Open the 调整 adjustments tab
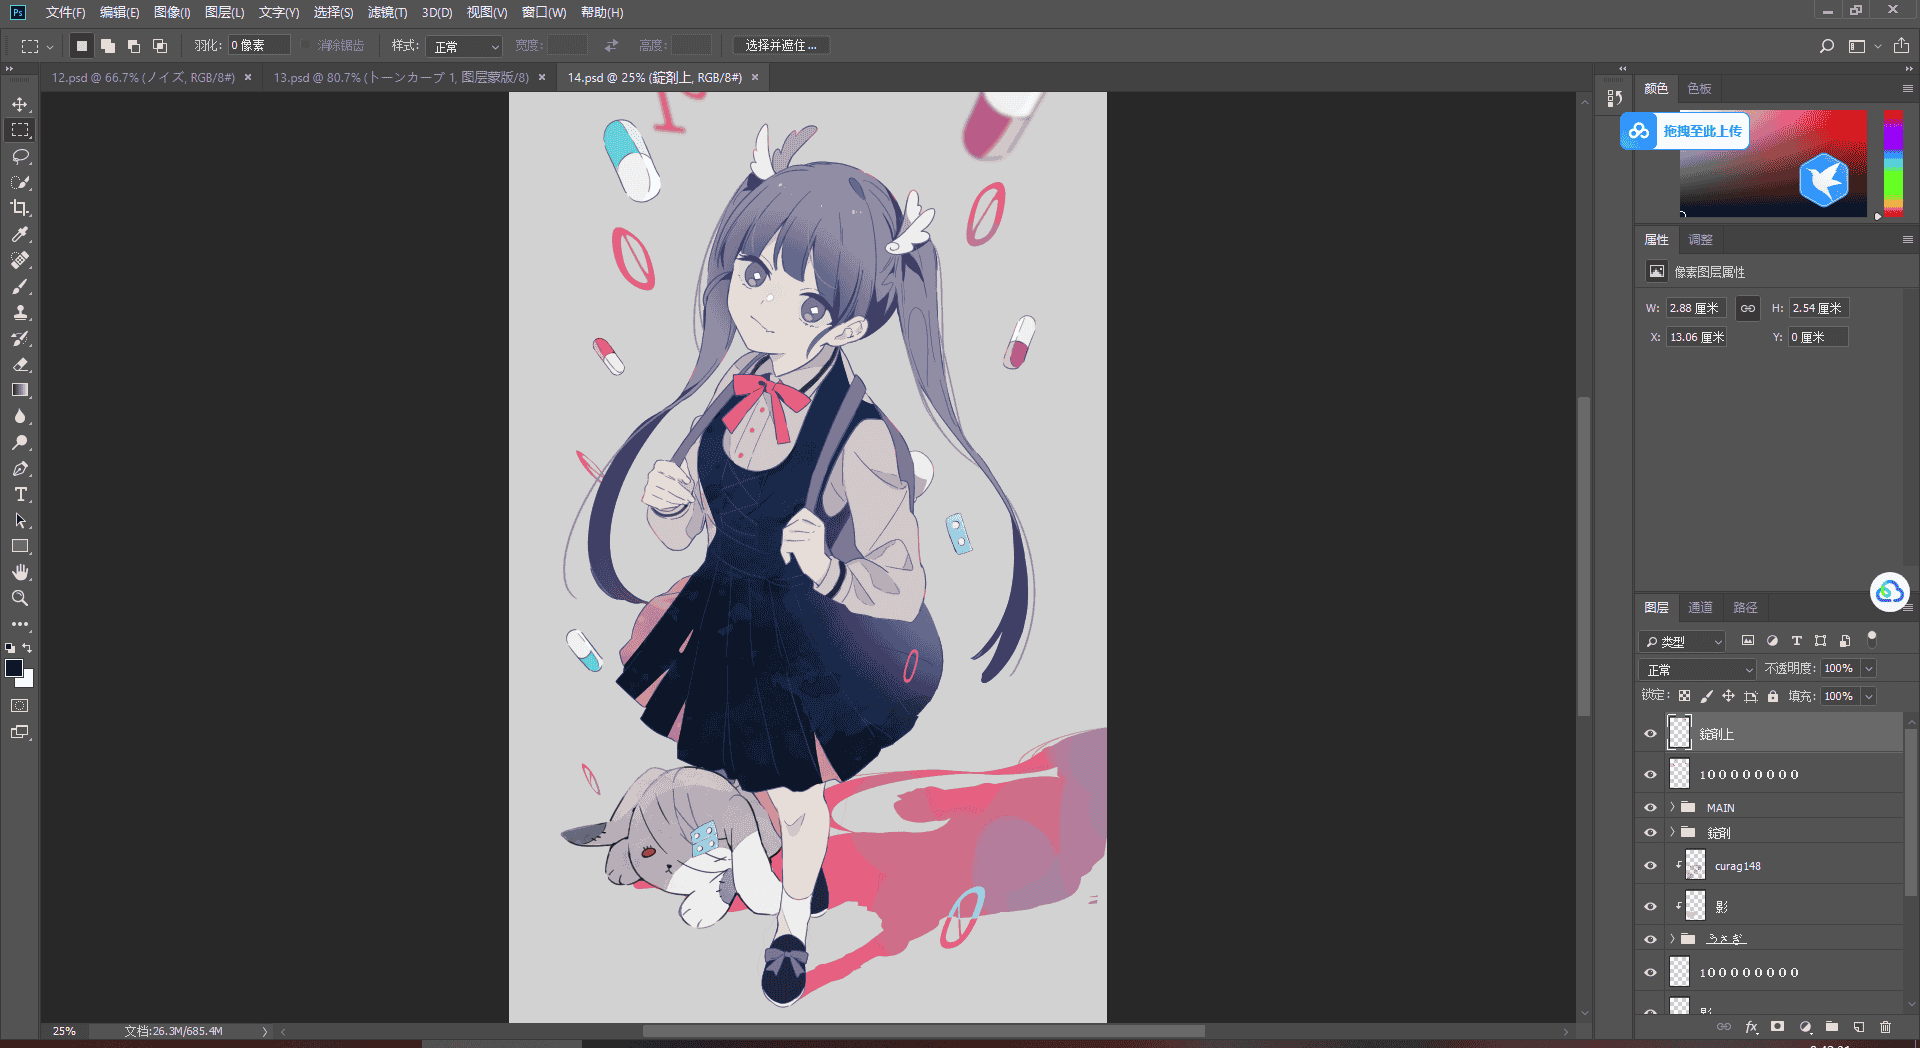Image resolution: width=1920 pixels, height=1048 pixels. click(x=1700, y=240)
